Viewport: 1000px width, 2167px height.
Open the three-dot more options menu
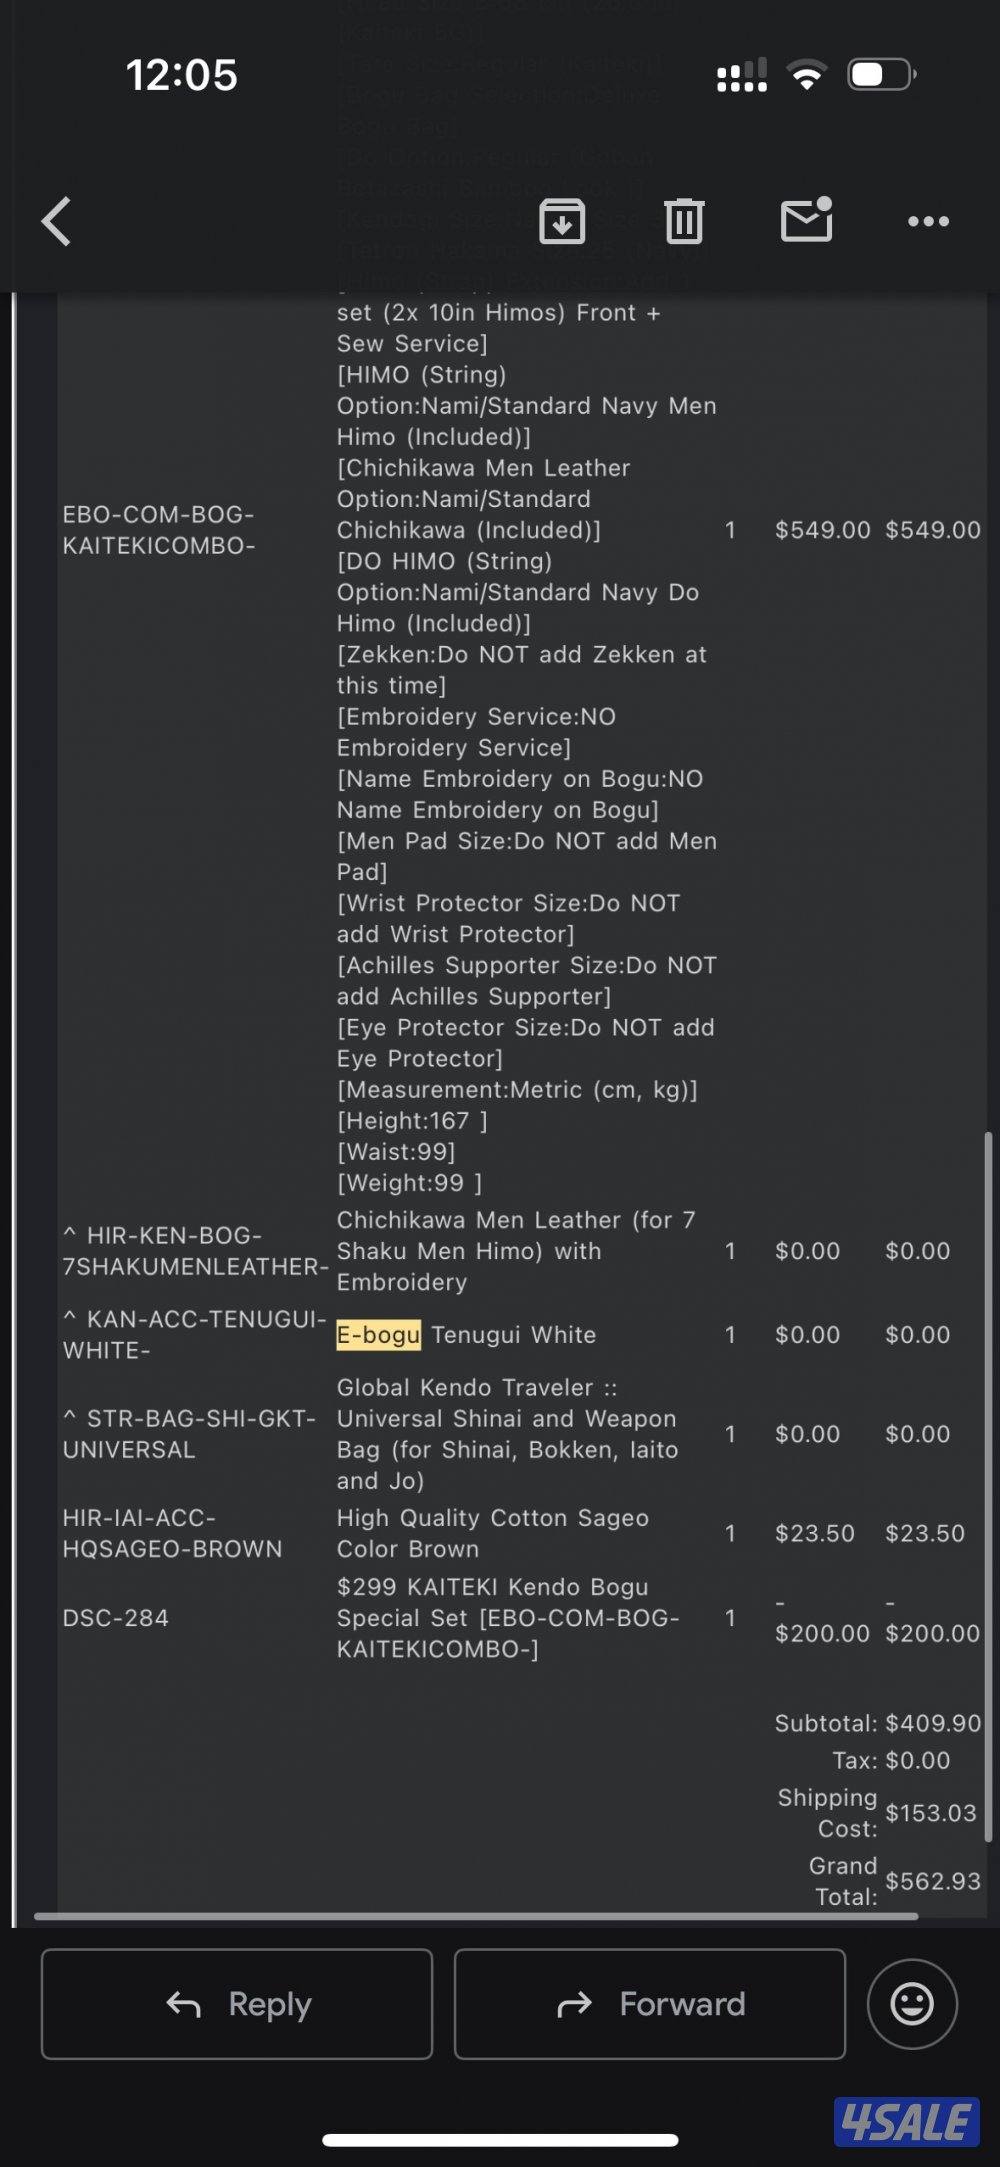(928, 221)
